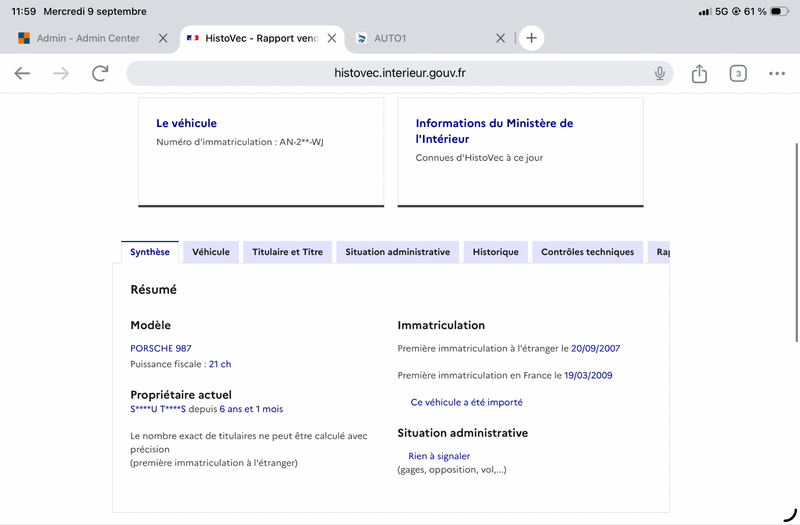Click the date 20/09/2007
The image size is (800, 525).
pos(595,348)
